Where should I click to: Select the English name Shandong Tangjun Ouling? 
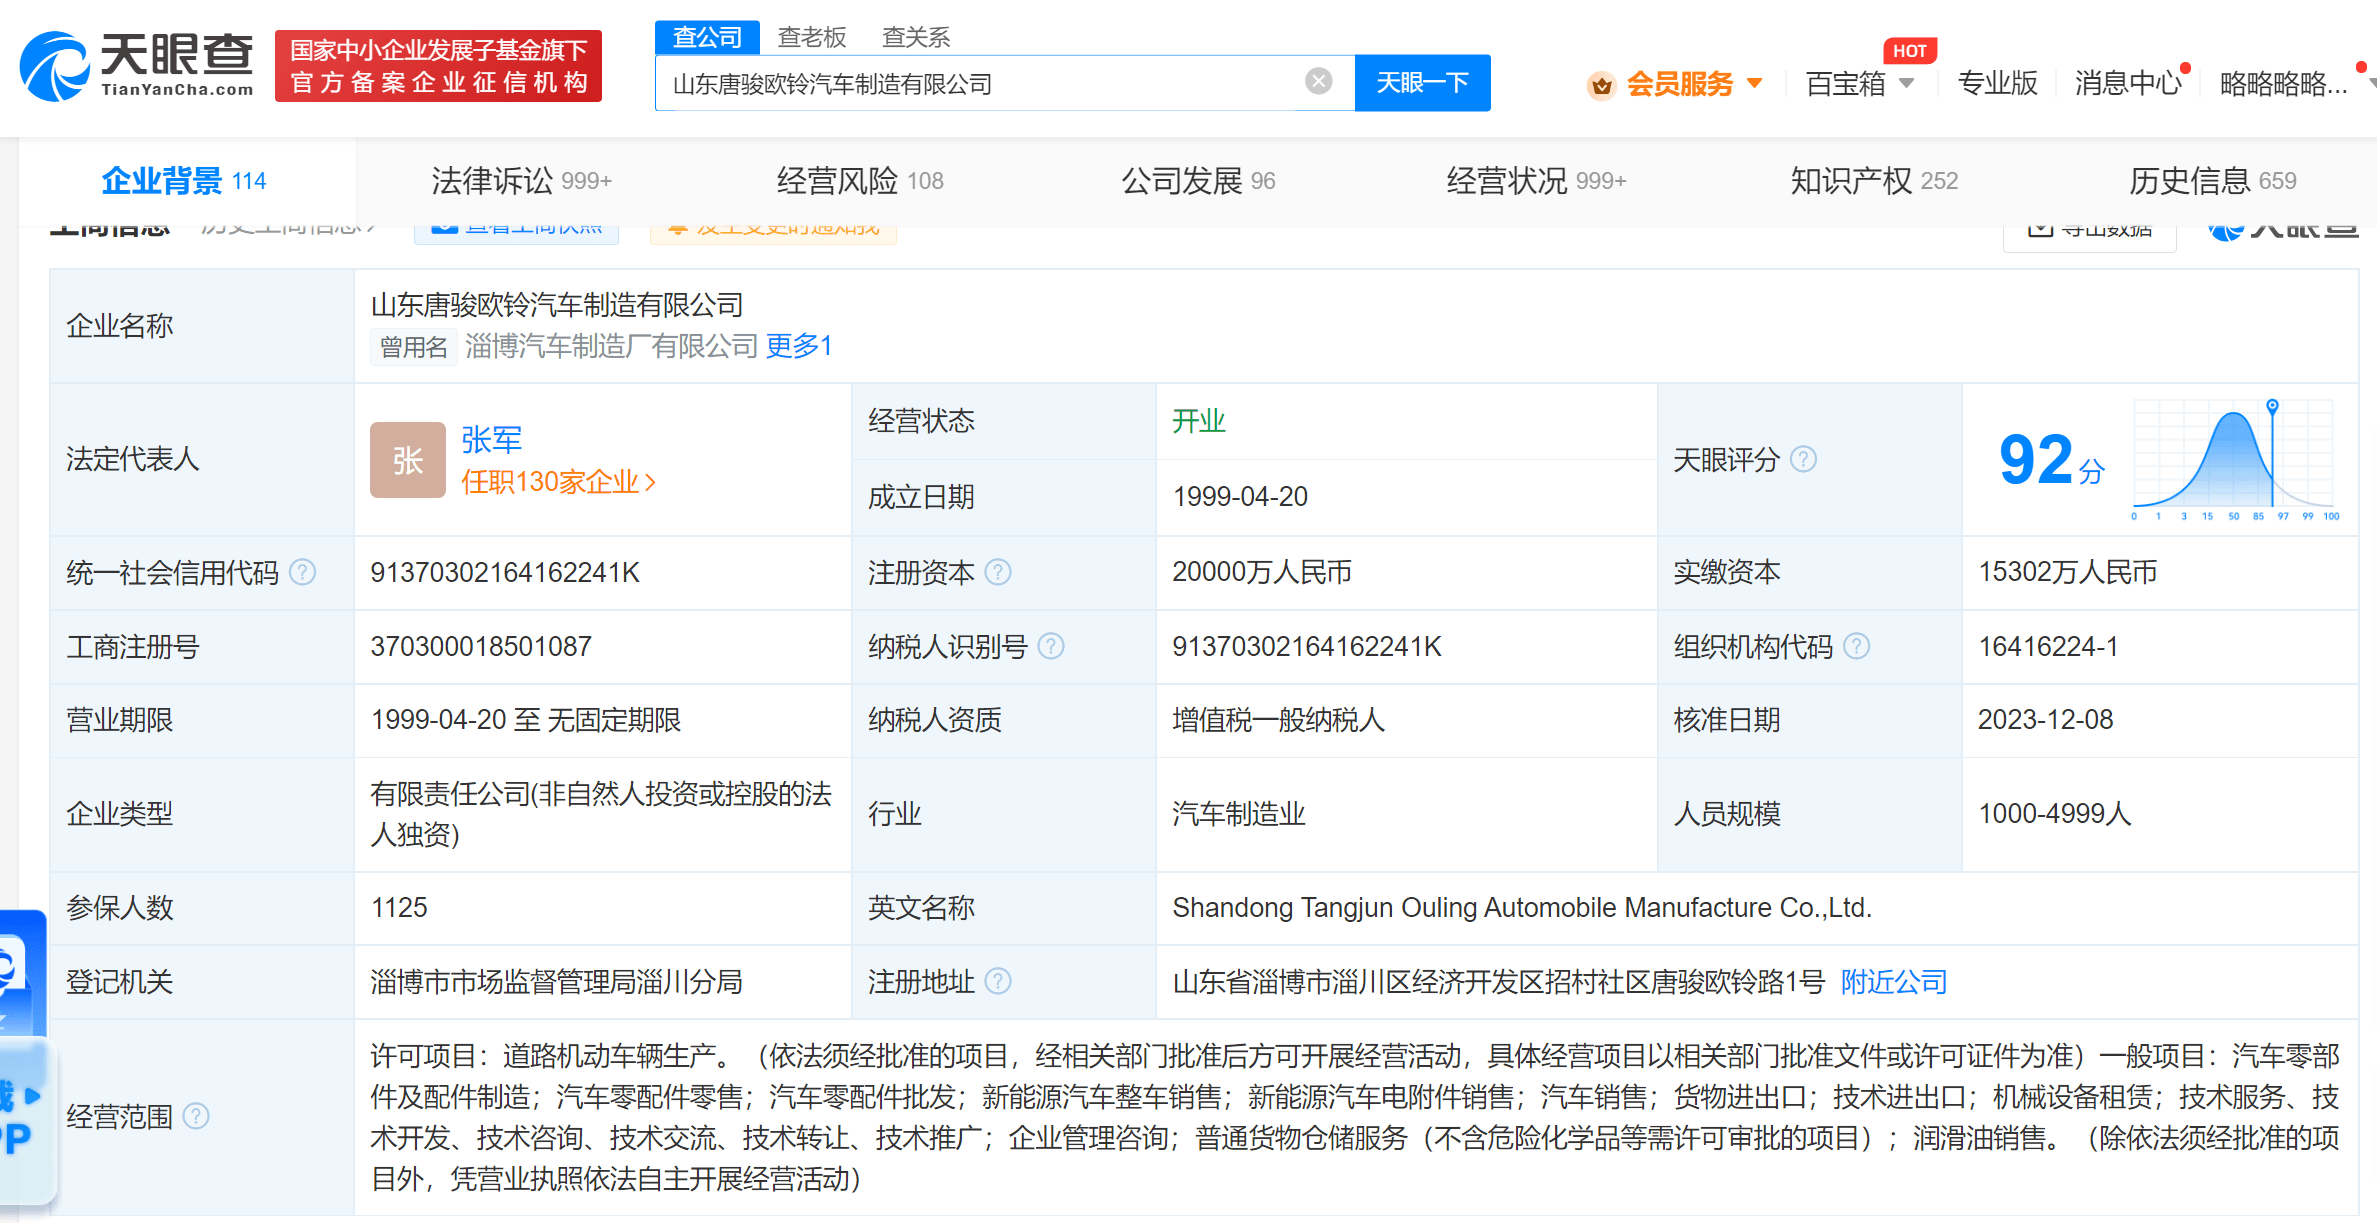click(x=1522, y=907)
